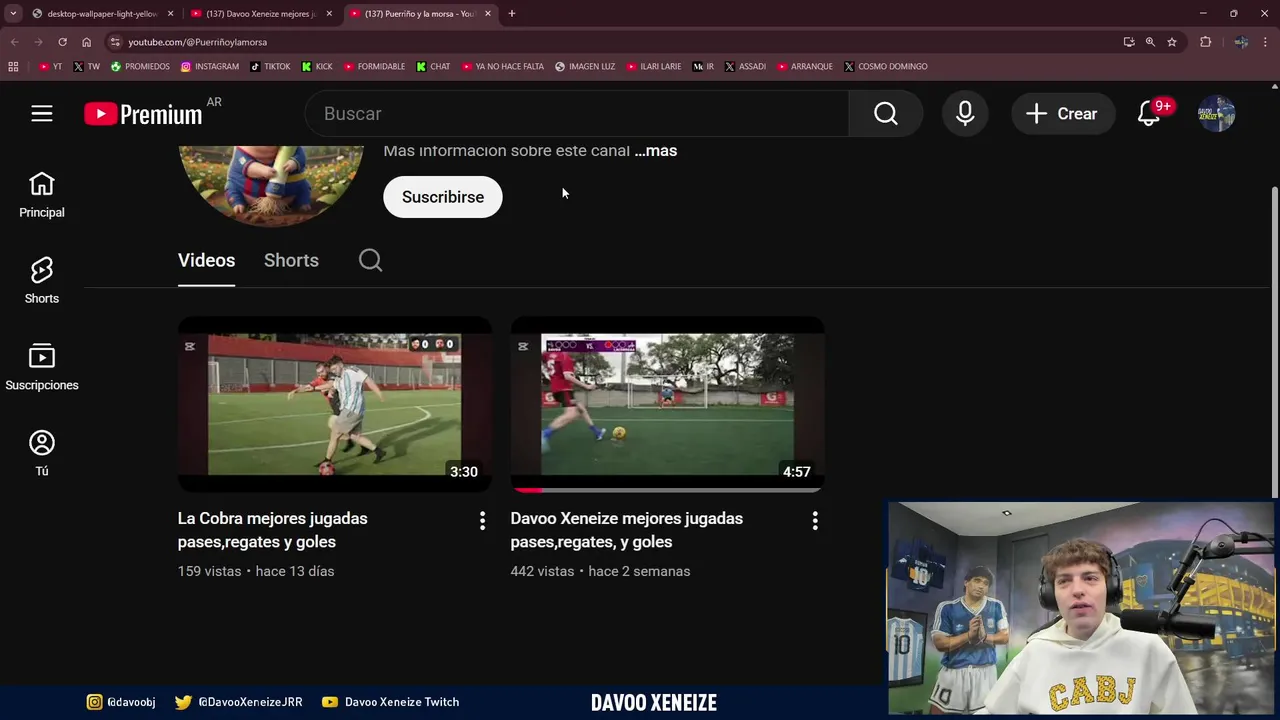Open the PROMIEDOS bookmark
The image size is (1280, 720).
pos(140,66)
